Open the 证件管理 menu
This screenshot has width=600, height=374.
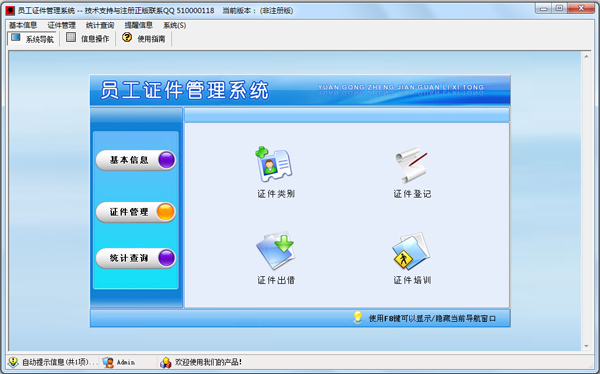point(61,25)
